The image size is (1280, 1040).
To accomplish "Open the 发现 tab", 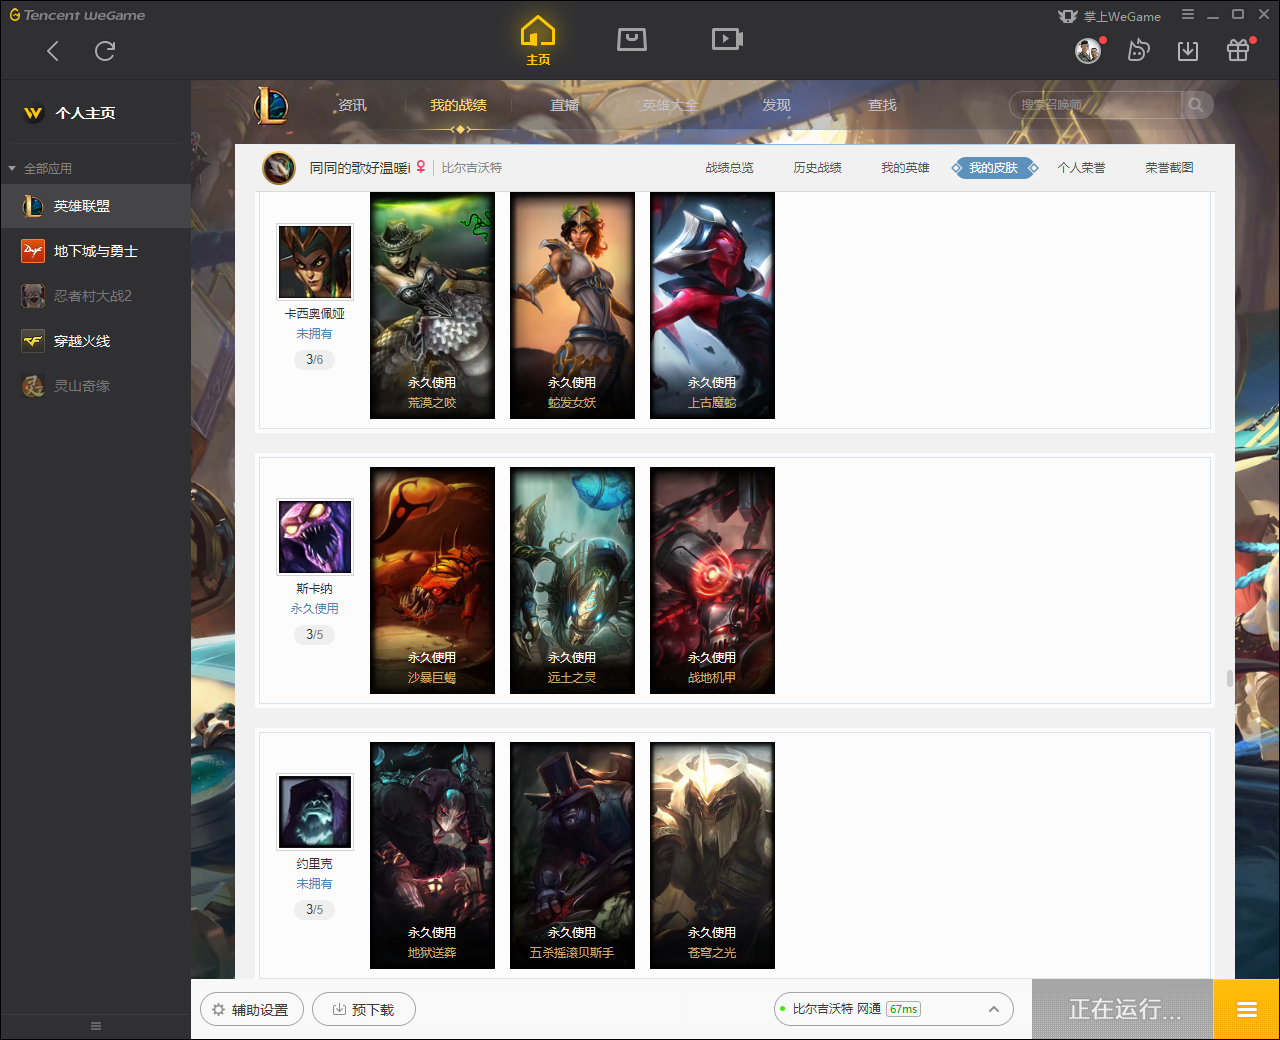I will (776, 105).
